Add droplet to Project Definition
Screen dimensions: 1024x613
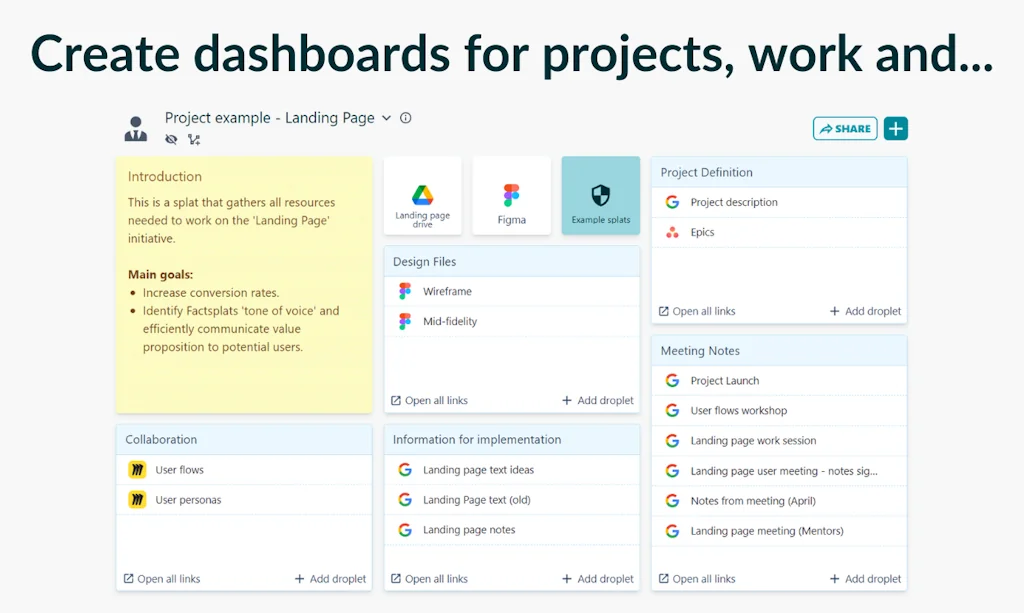(x=865, y=311)
